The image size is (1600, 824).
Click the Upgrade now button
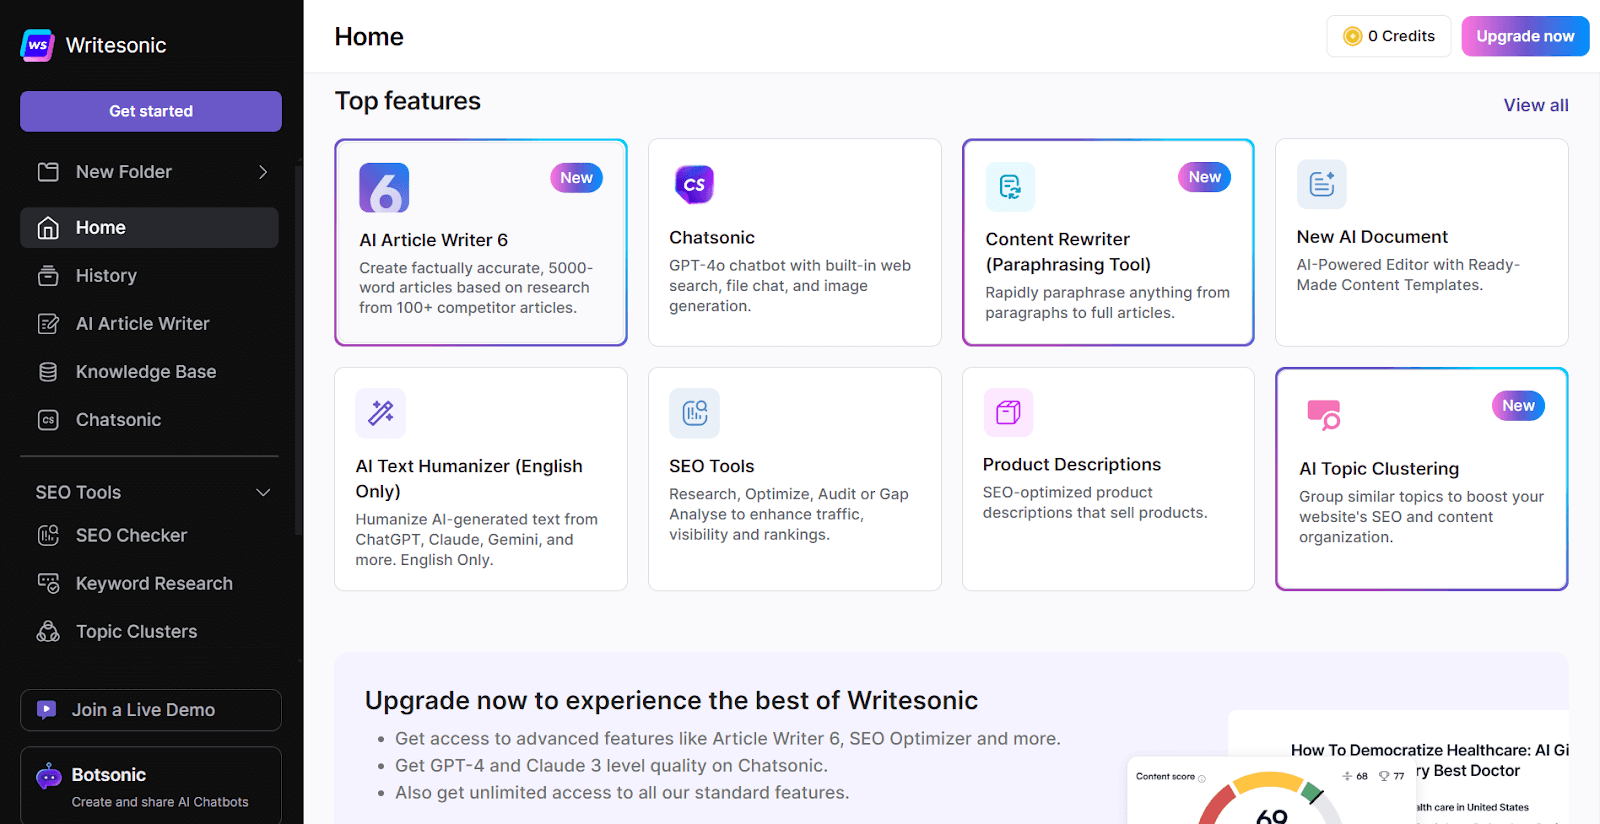(x=1525, y=36)
